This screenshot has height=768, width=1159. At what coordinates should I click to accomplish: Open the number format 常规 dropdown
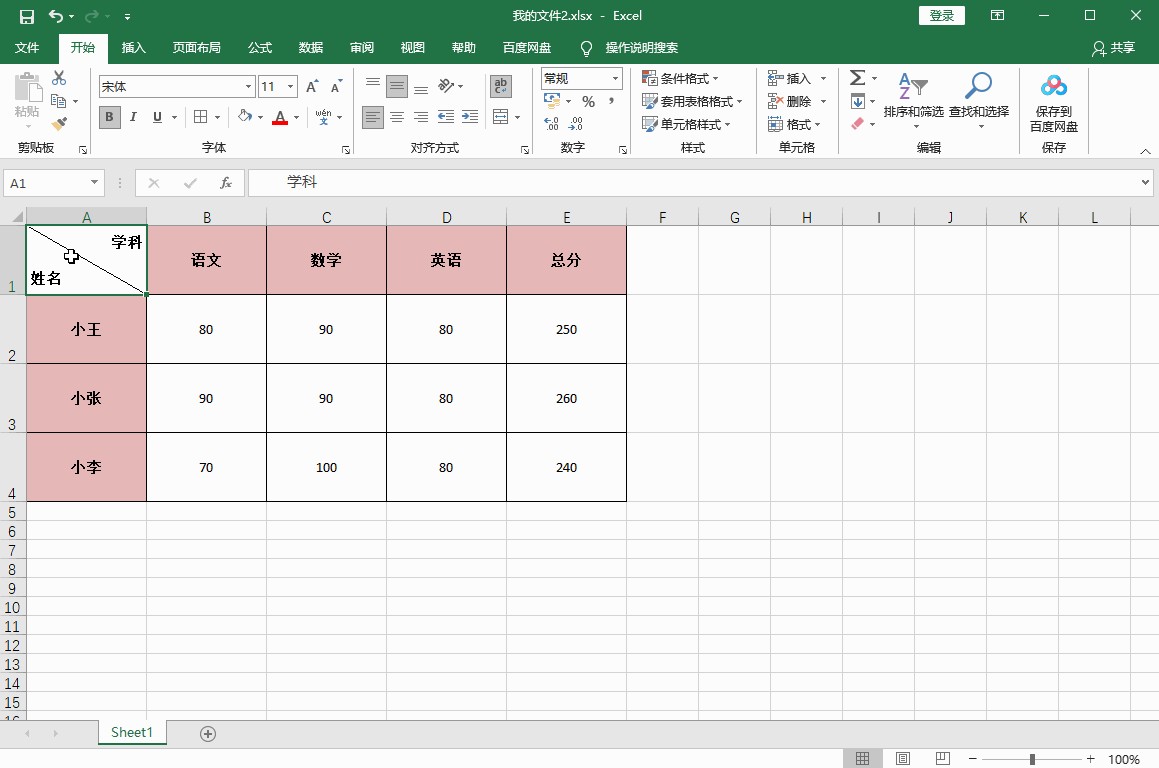pyautogui.click(x=615, y=78)
